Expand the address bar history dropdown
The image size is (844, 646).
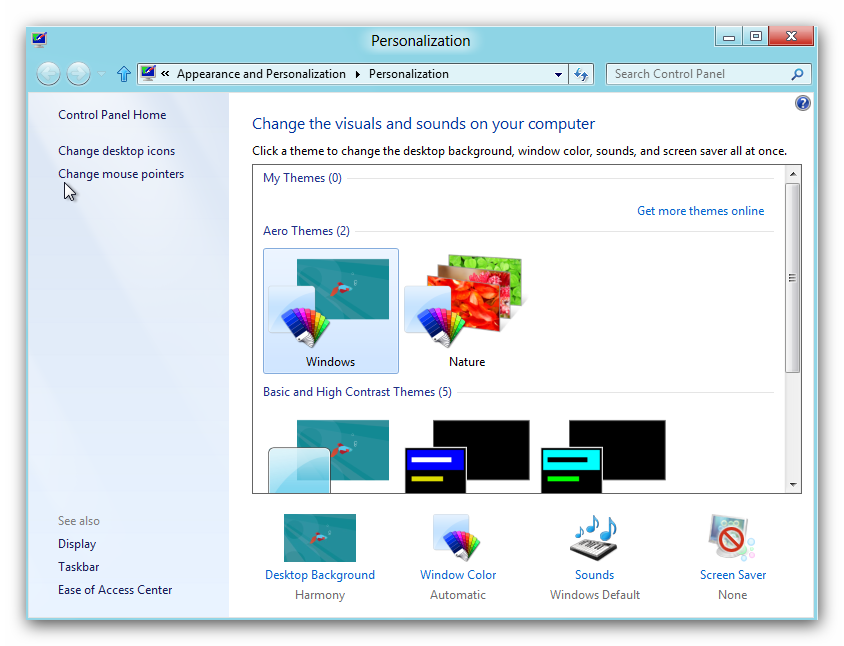tap(558, 74)
